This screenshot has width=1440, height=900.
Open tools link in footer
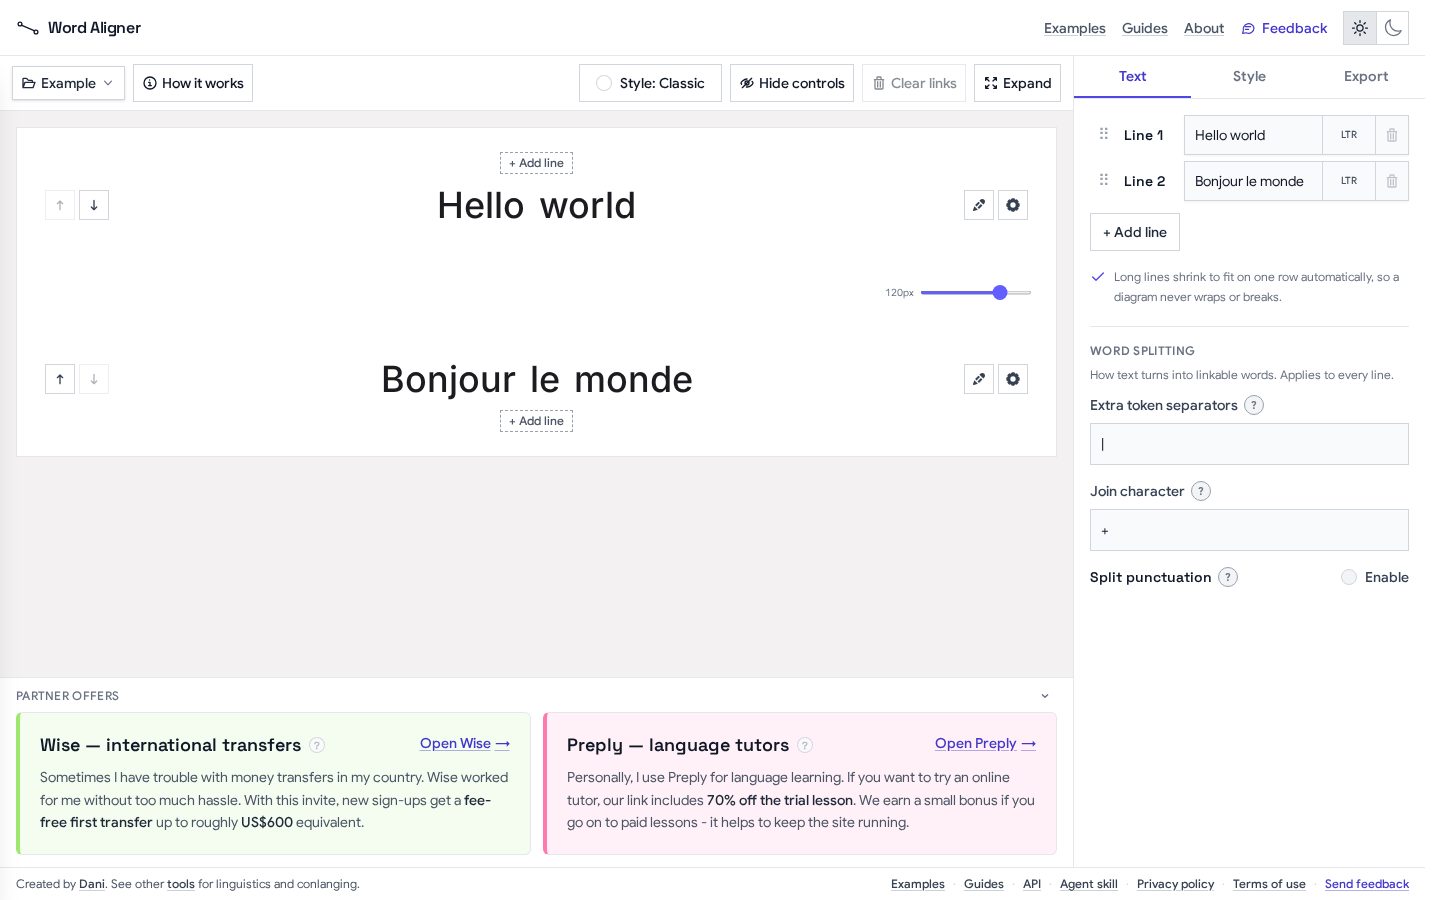click(x=181, y=884)
